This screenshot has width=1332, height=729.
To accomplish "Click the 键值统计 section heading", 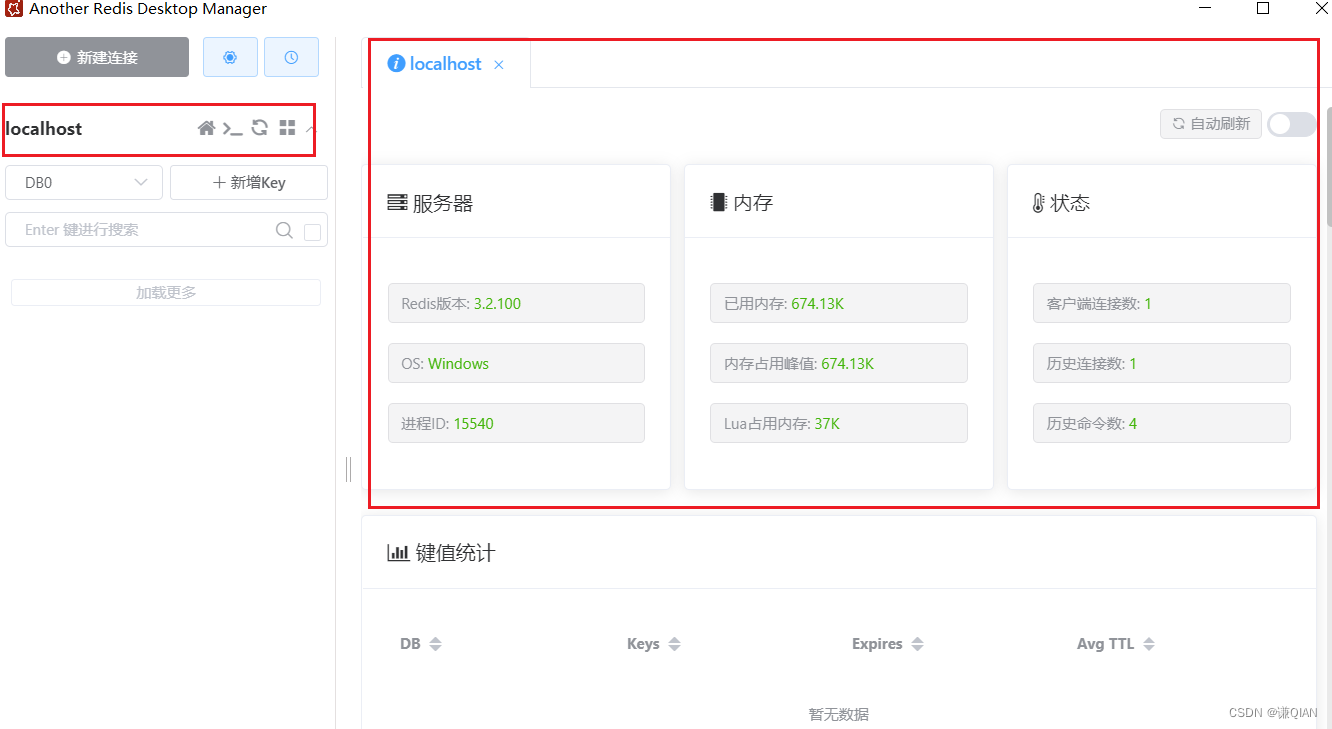I will [455, 553].
